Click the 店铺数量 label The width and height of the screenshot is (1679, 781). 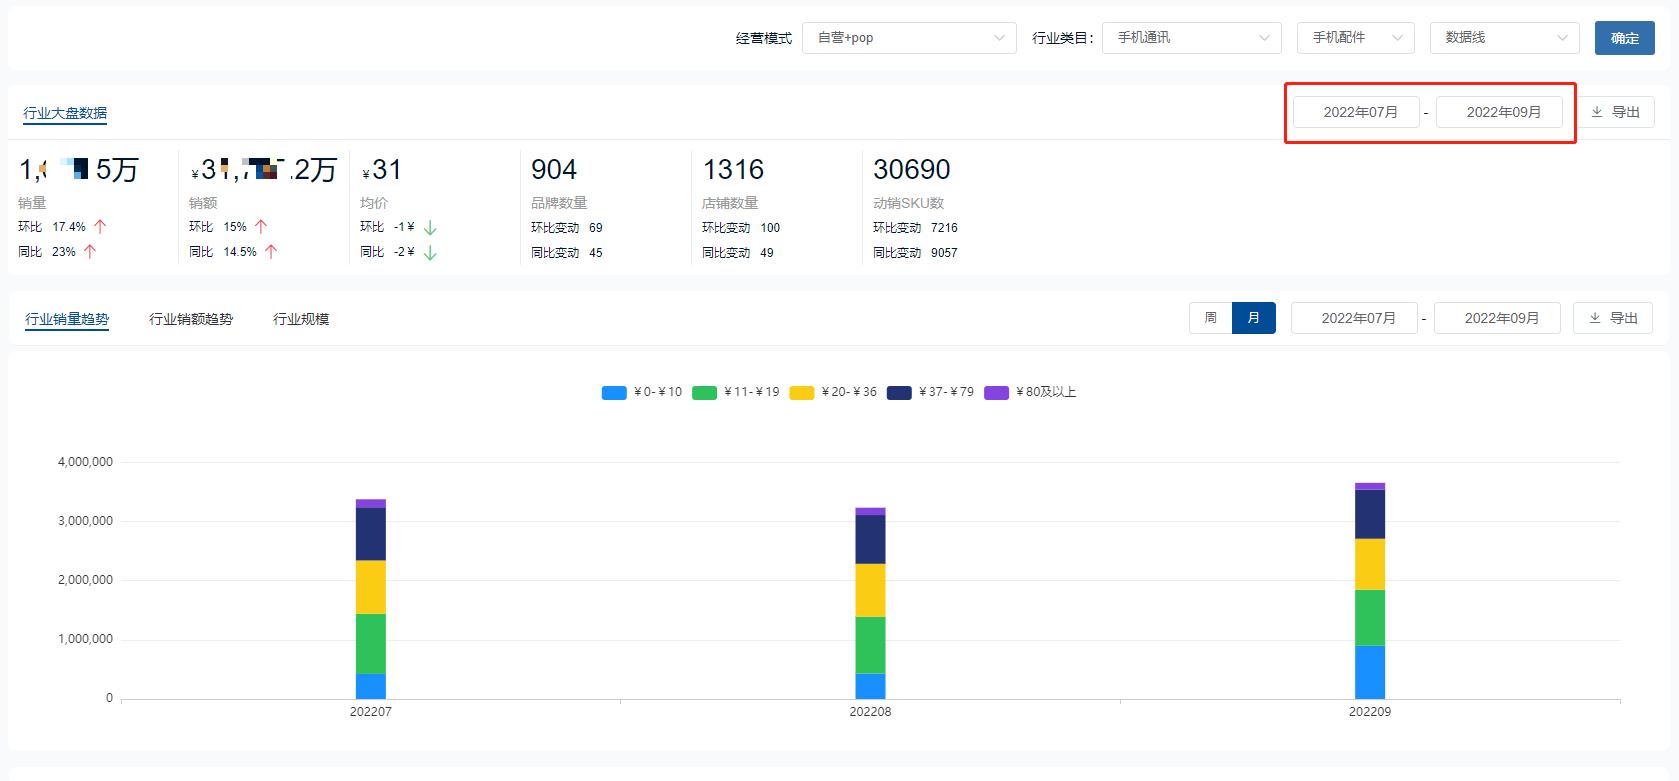730,203
